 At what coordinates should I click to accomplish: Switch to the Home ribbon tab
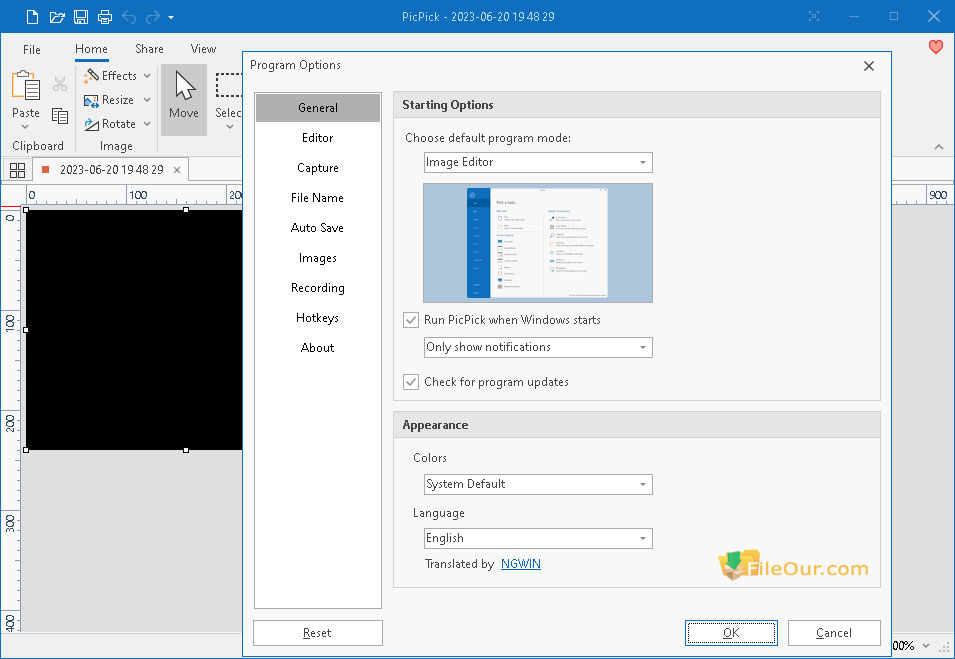[x=91, y=49]
